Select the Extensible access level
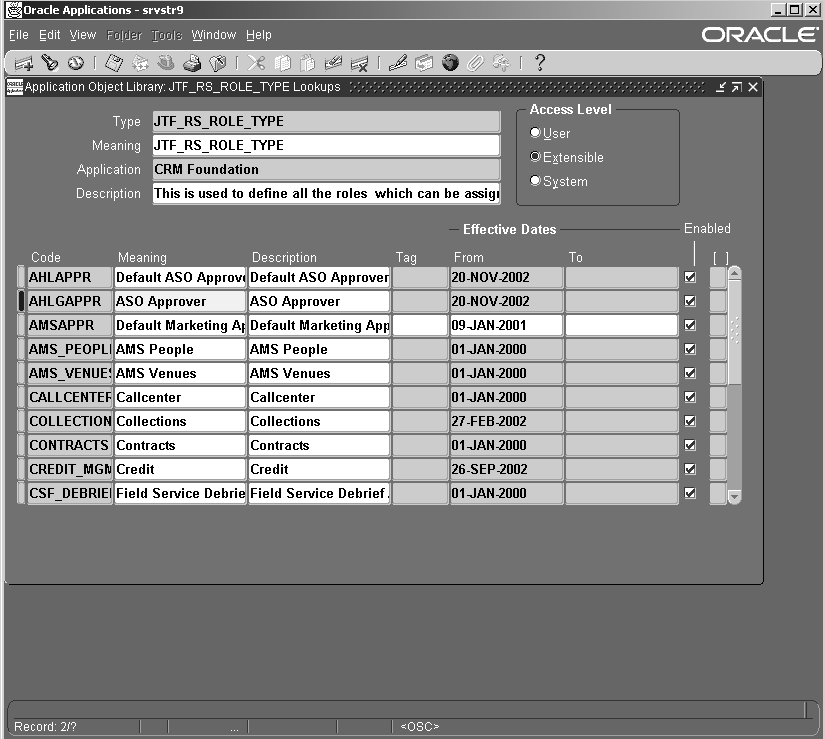Viewport: 825px width, 739px height. coord(535,157)
